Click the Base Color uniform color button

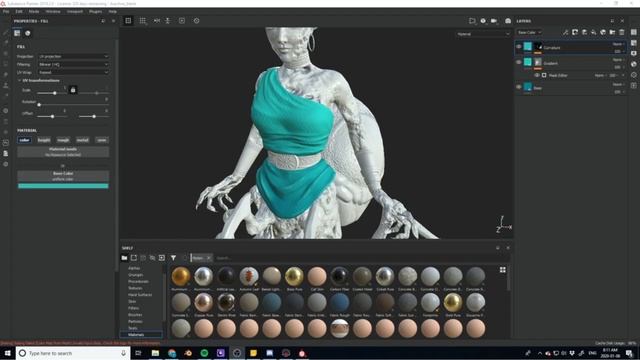click(x=63, y=176)
